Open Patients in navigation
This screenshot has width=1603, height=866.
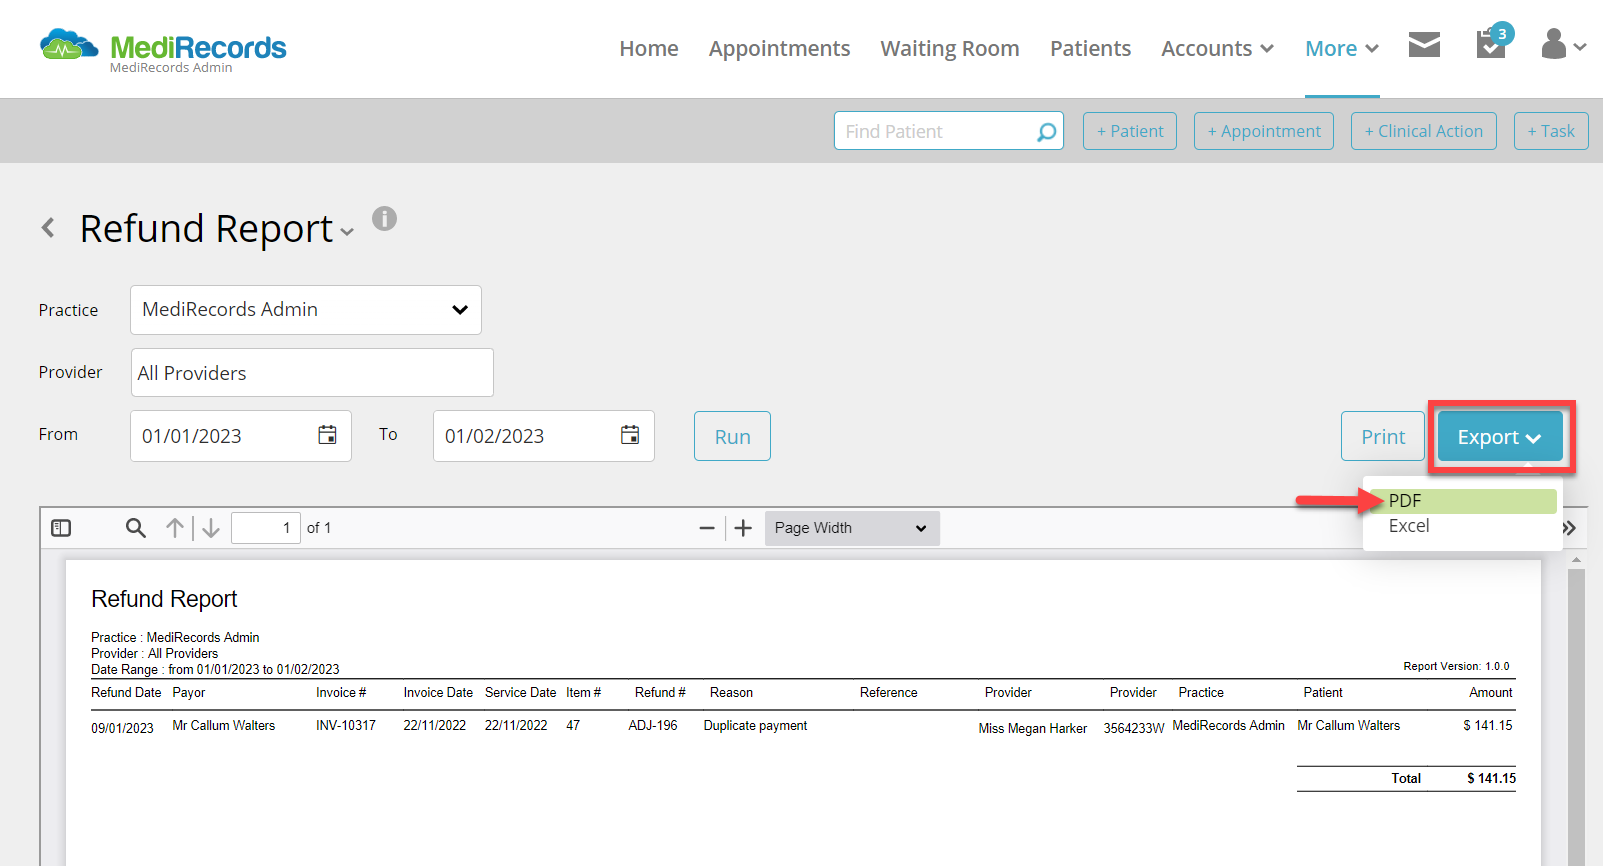(1090, 48)
